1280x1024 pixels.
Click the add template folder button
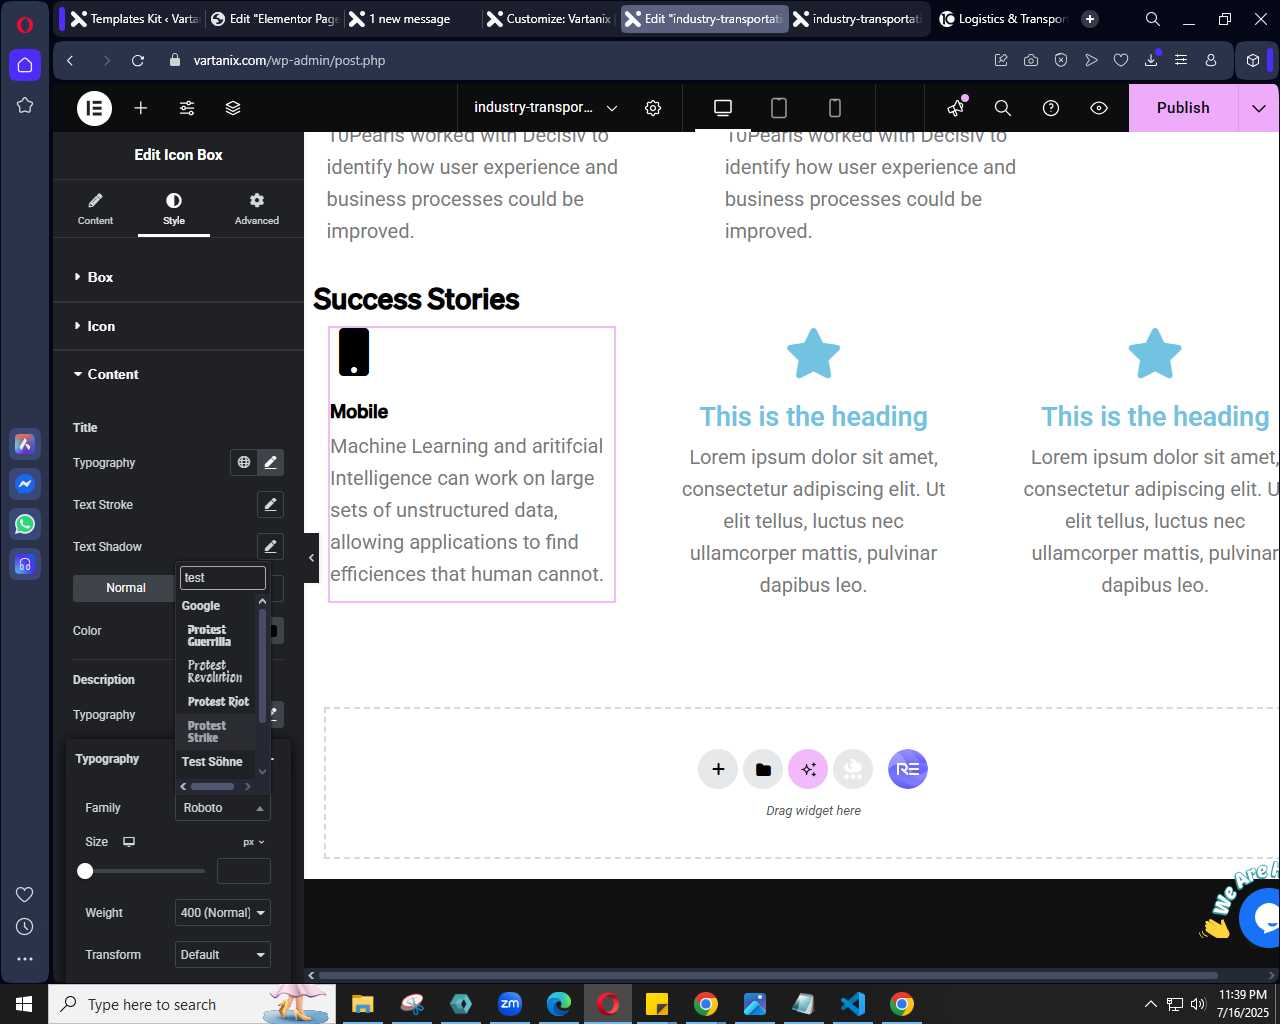763,769
